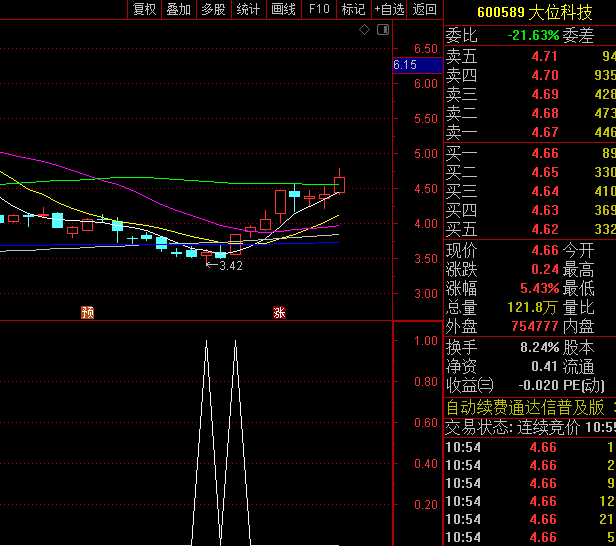Add stock via +自选 button
The width and height of the screenshot is (616, 546).
pos(388,9)
